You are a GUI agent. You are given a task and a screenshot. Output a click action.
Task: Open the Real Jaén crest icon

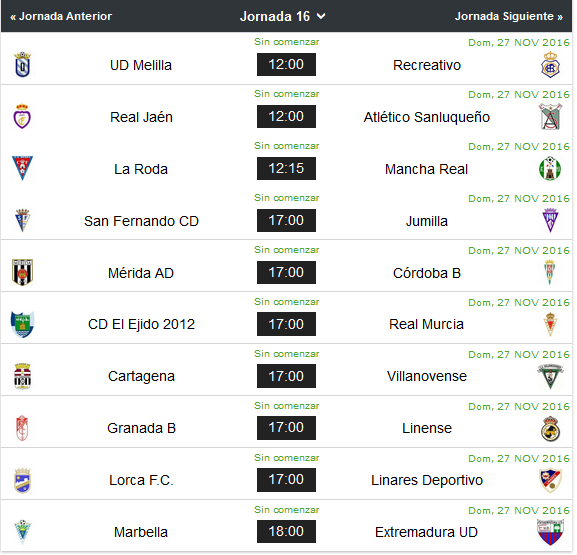(x=22, y=117)
